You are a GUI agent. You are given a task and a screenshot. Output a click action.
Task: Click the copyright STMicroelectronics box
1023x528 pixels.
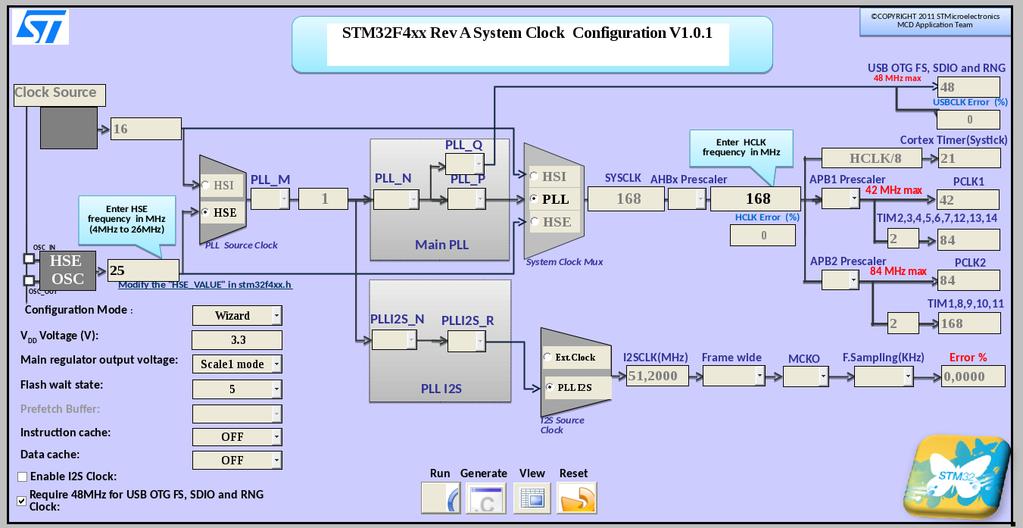pyautogui.click(x=934, y=22)
